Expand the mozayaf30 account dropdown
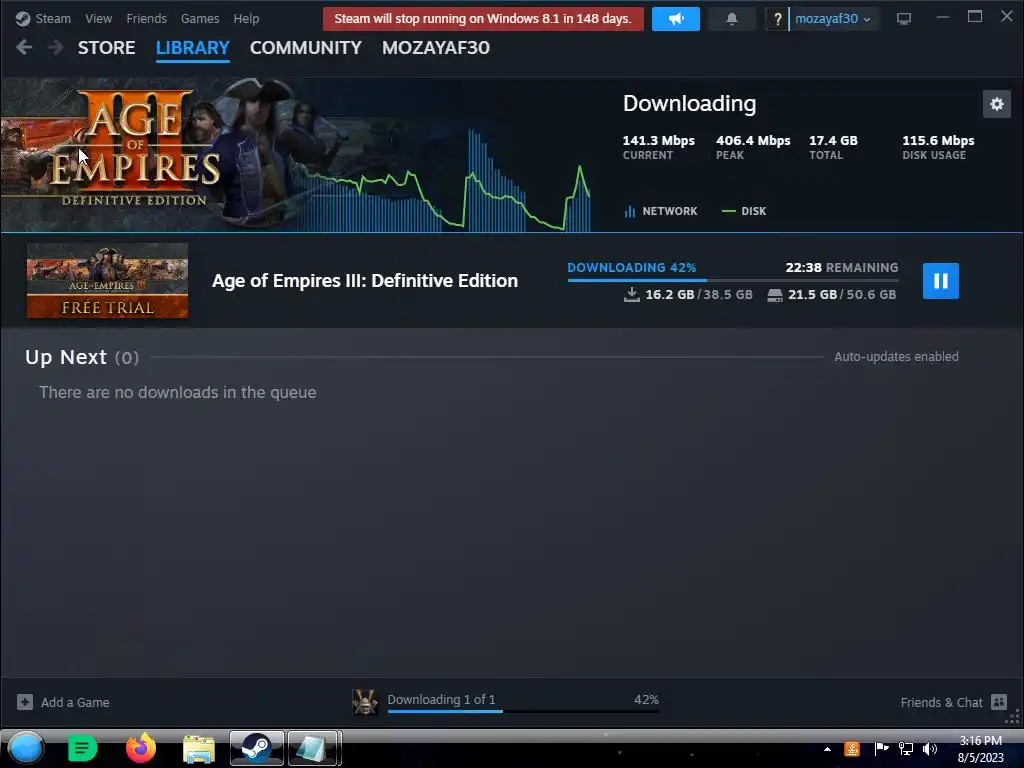The width and height of the screenshot is (1024, 768). 832,19
